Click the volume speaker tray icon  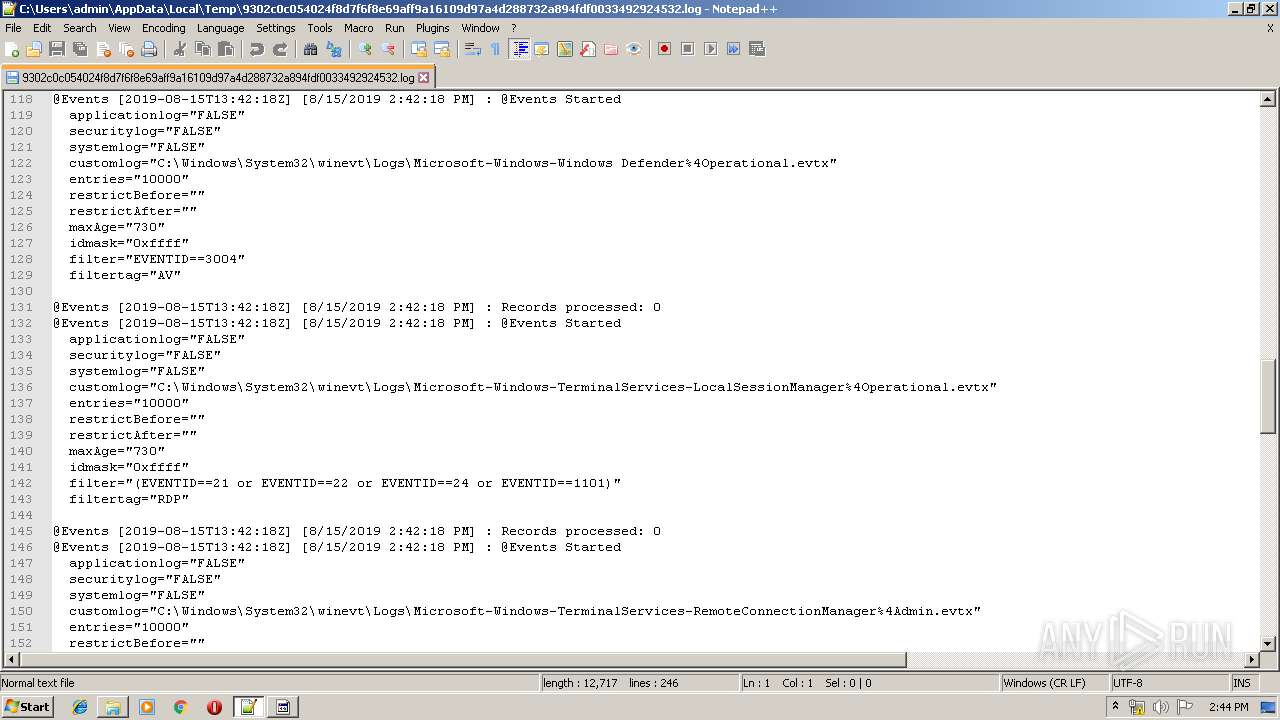point(1161,707)
